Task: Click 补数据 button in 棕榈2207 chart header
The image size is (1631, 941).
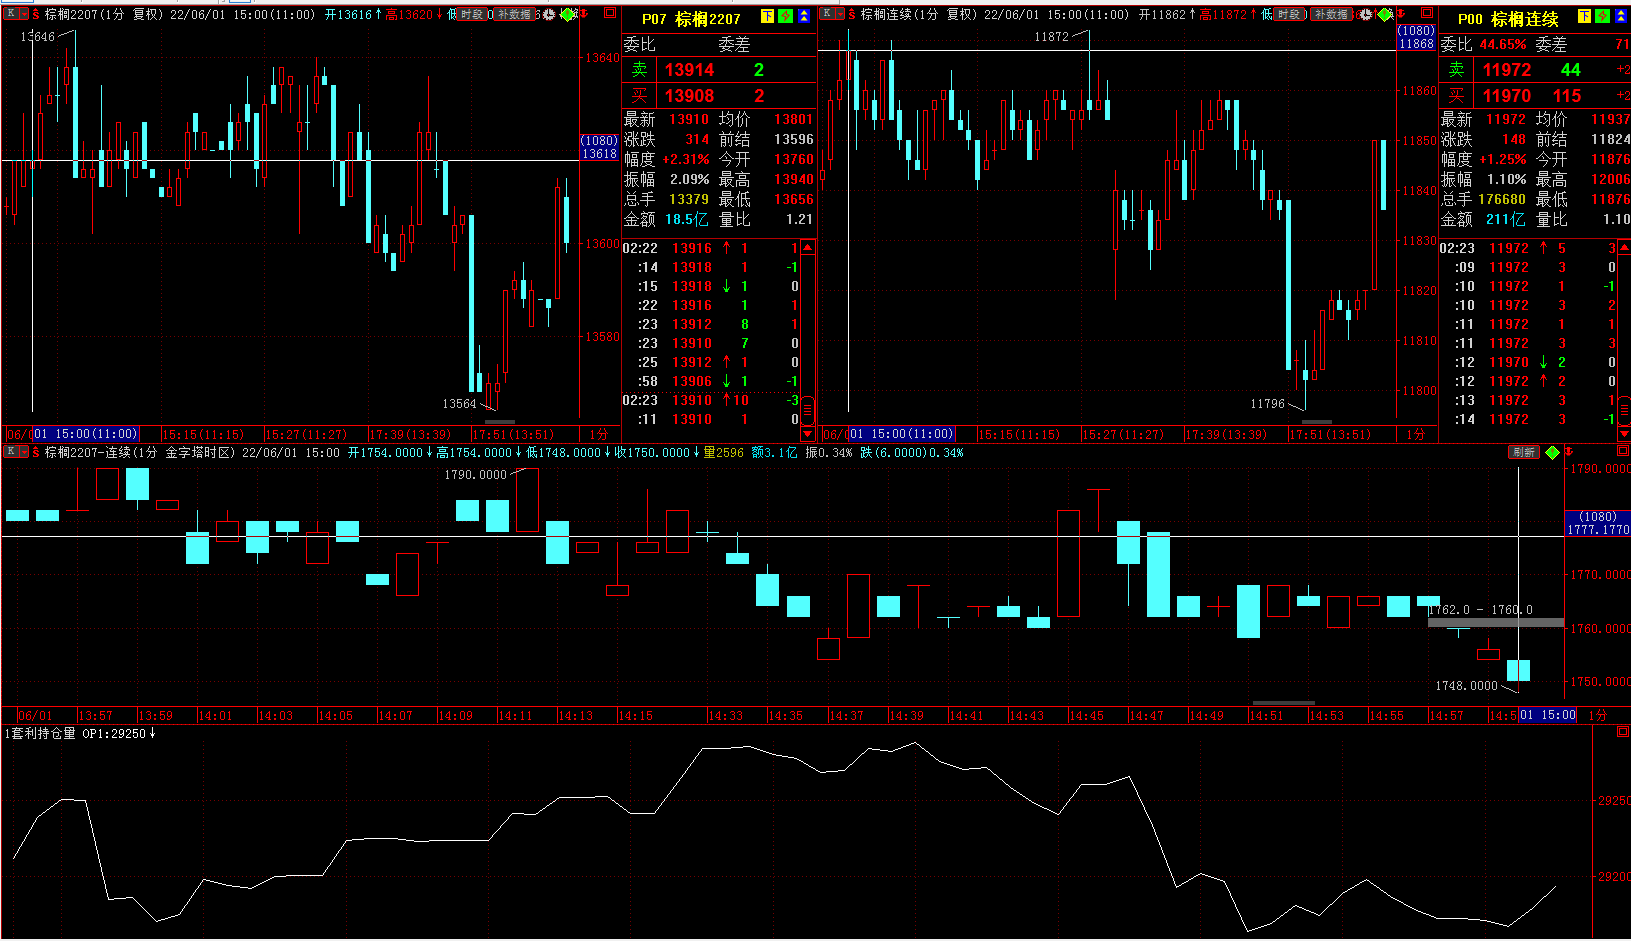Action: click(x=515, y=15)
